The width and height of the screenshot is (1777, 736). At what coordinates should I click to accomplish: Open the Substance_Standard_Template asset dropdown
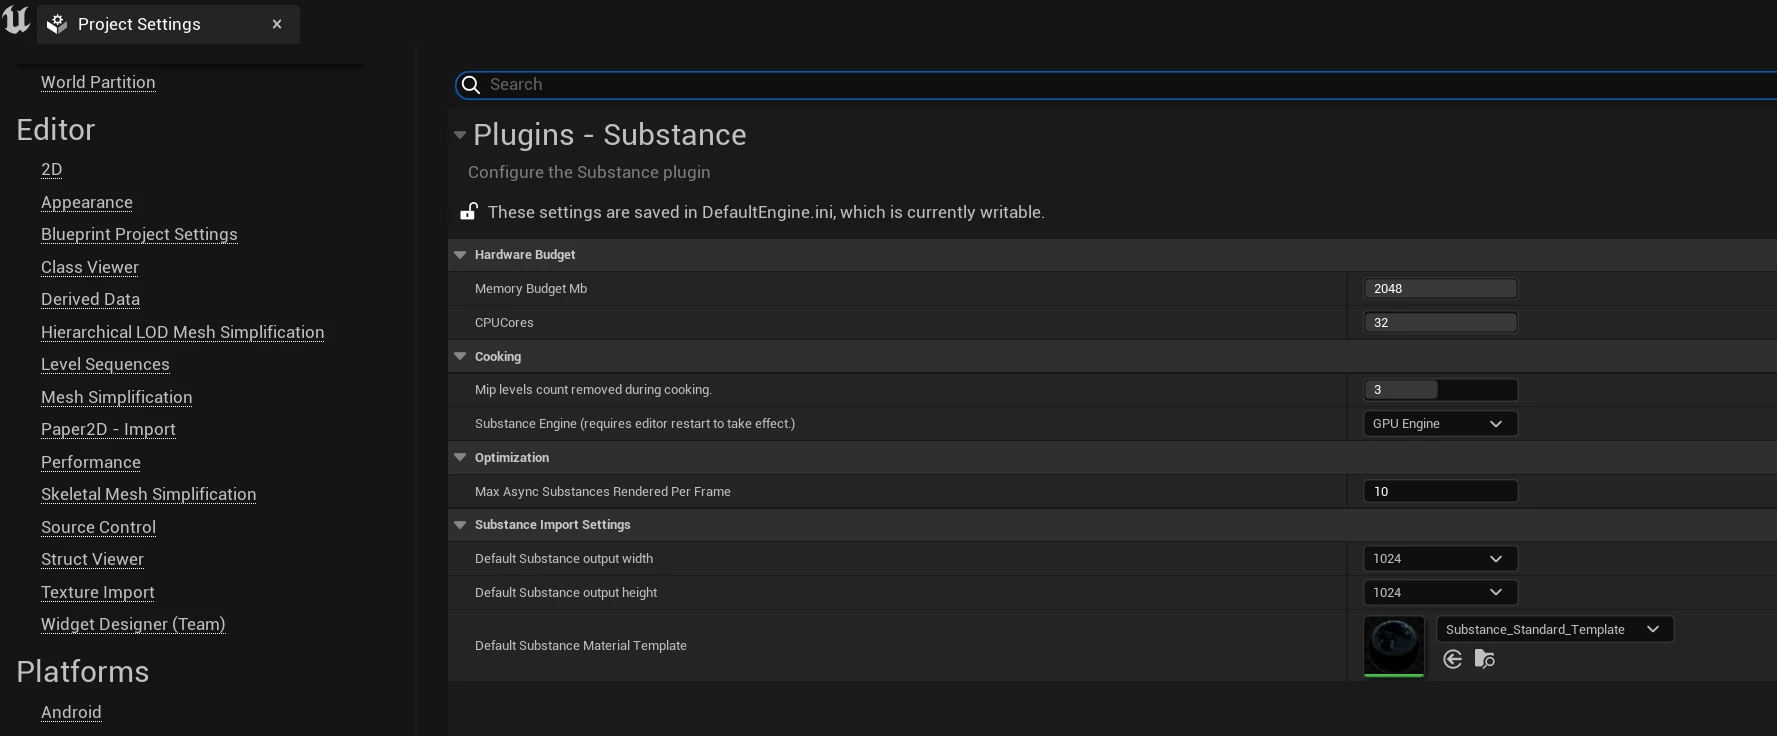point(1555,629)
